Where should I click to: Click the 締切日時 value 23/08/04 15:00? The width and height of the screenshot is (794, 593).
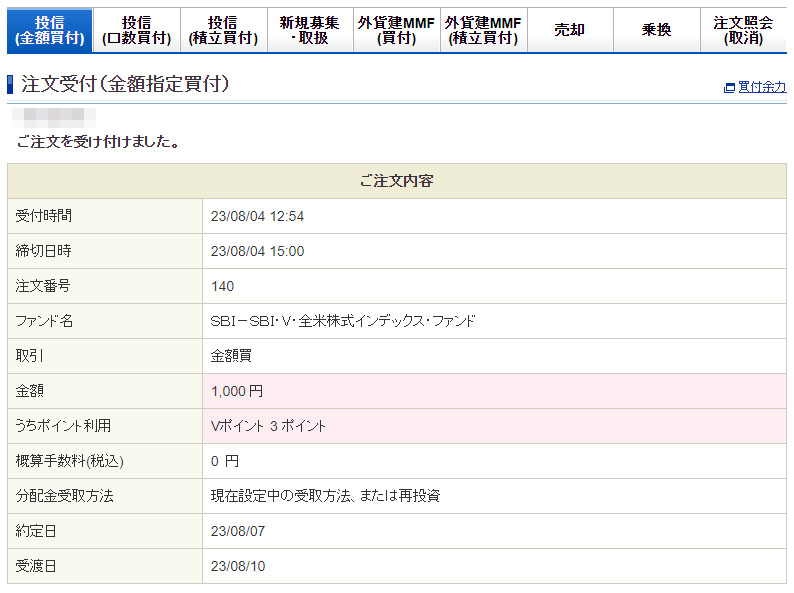pyautogui.click(x=257, y=251)
